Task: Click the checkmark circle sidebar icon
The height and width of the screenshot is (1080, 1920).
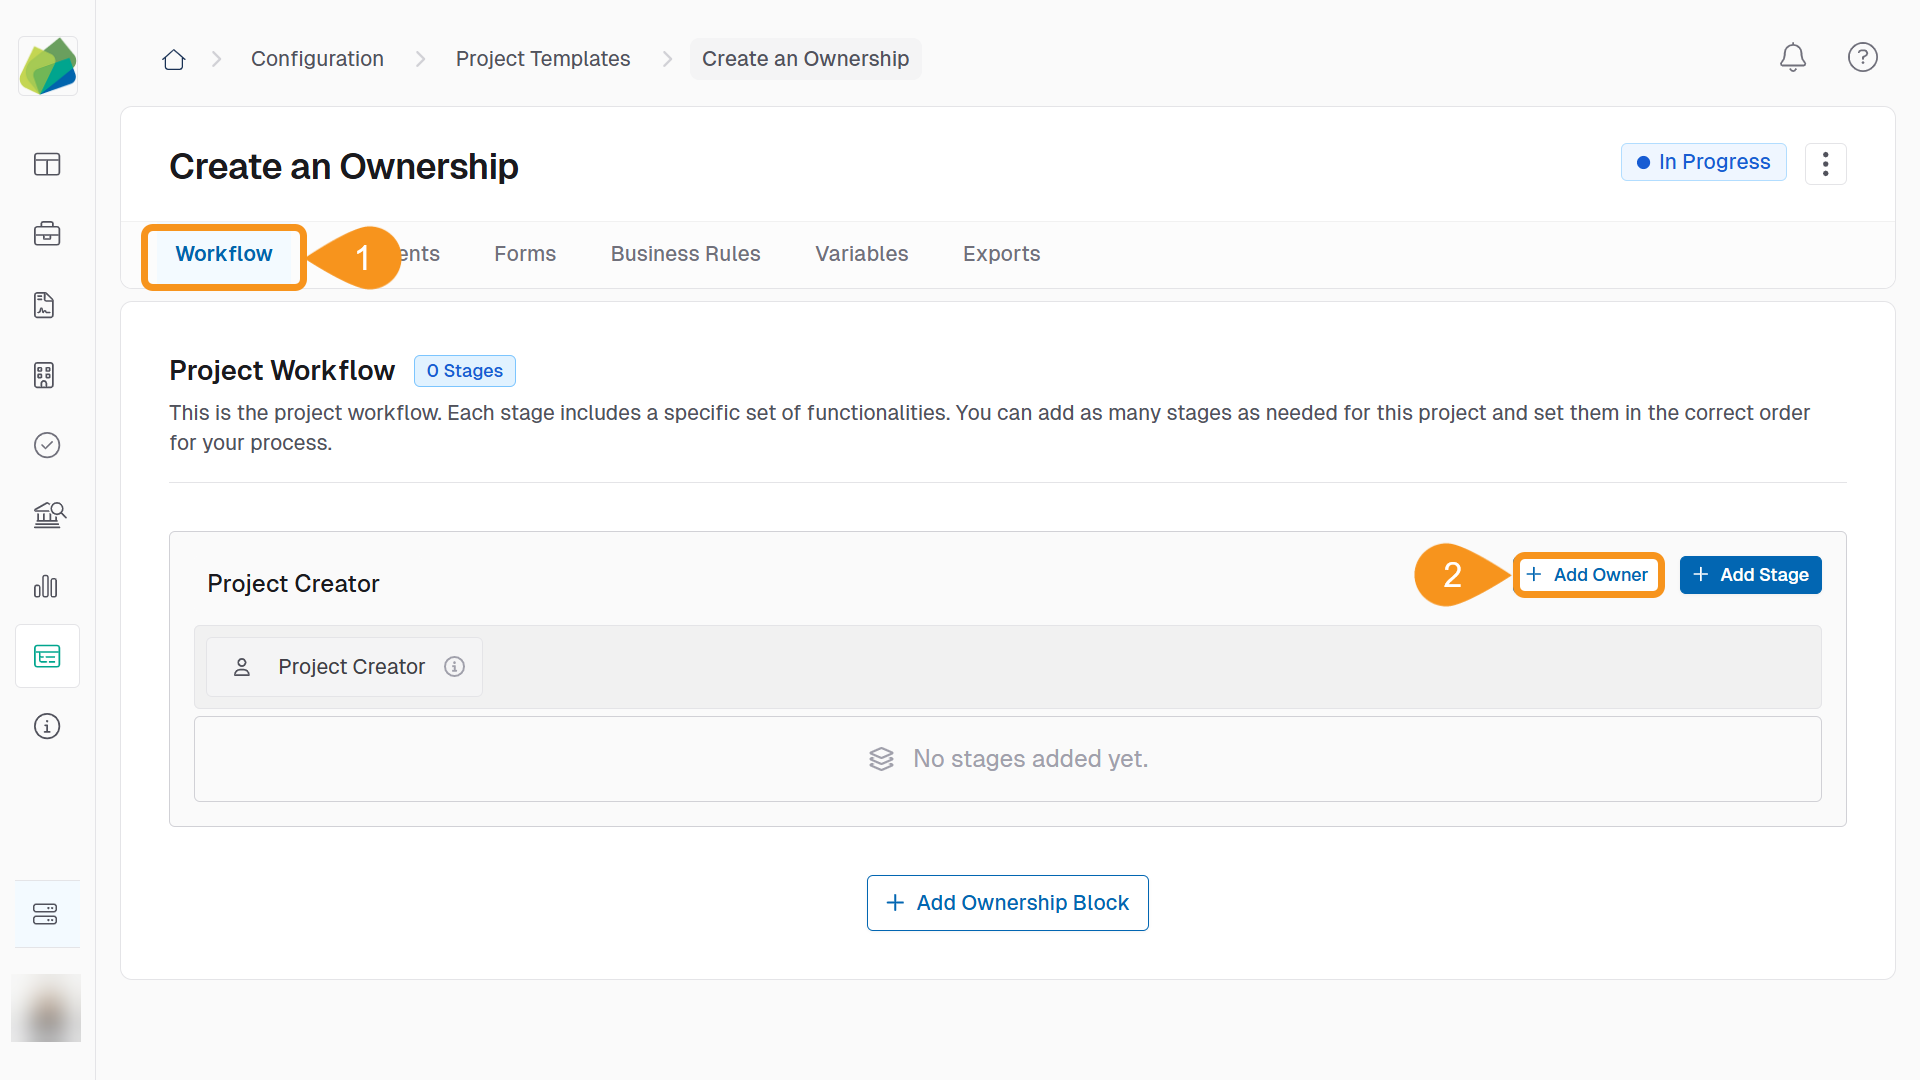Action: click(x=47, y=445)
